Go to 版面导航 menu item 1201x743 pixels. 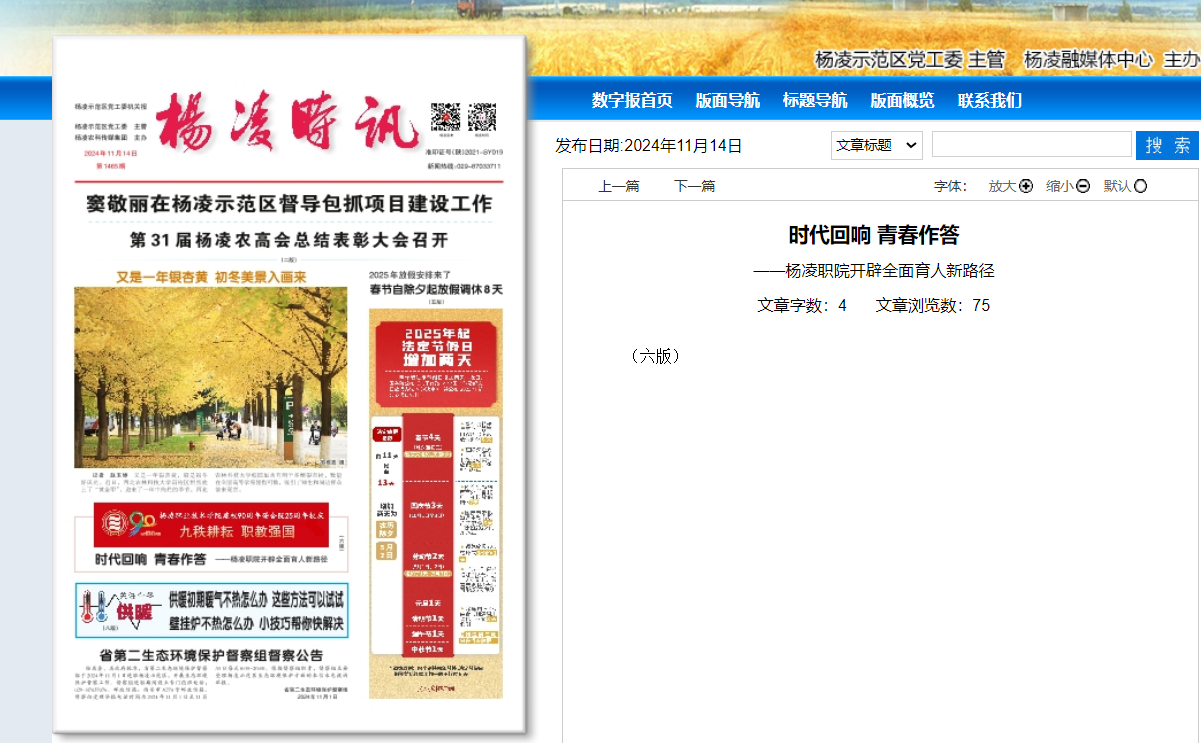[x=727, y=100]
